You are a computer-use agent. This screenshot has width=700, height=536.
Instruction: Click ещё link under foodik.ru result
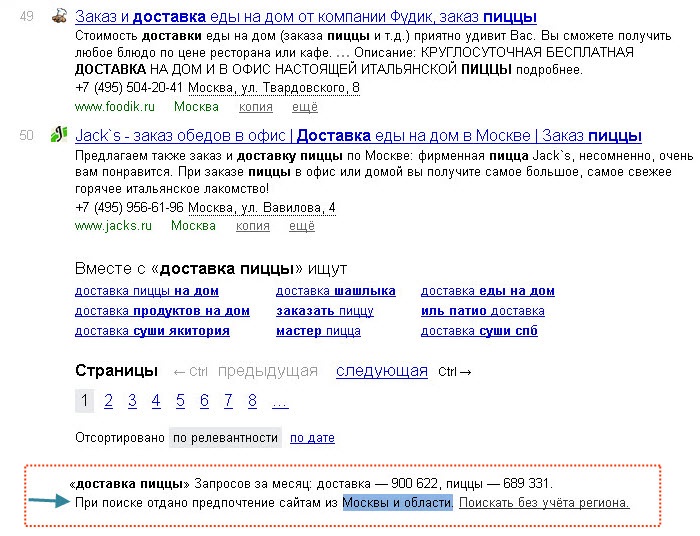[x=305, y=107]
